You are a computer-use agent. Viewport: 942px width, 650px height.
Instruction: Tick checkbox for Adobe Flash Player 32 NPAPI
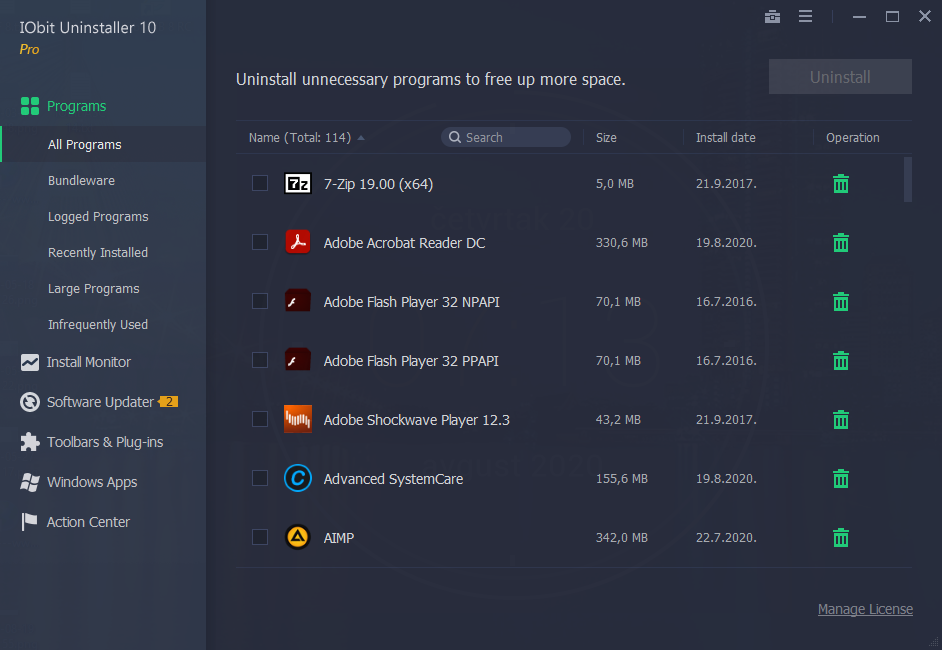(x=260, y=301)
